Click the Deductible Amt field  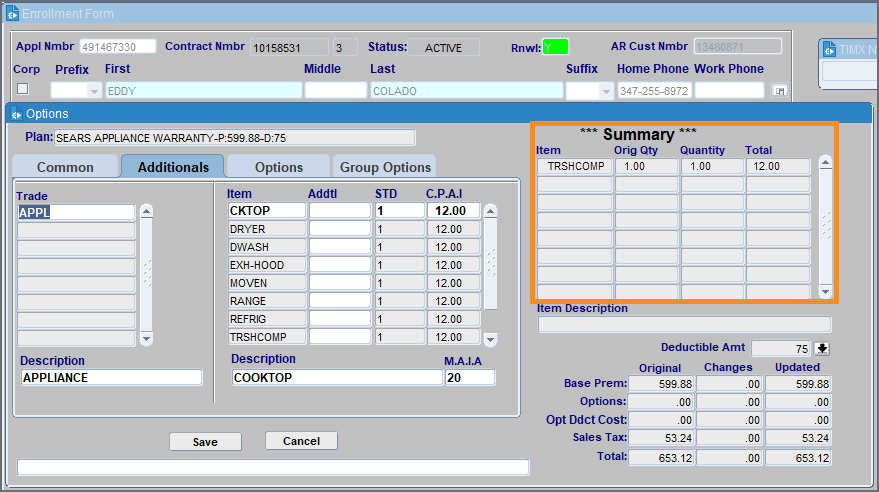[x=781, y=348]
